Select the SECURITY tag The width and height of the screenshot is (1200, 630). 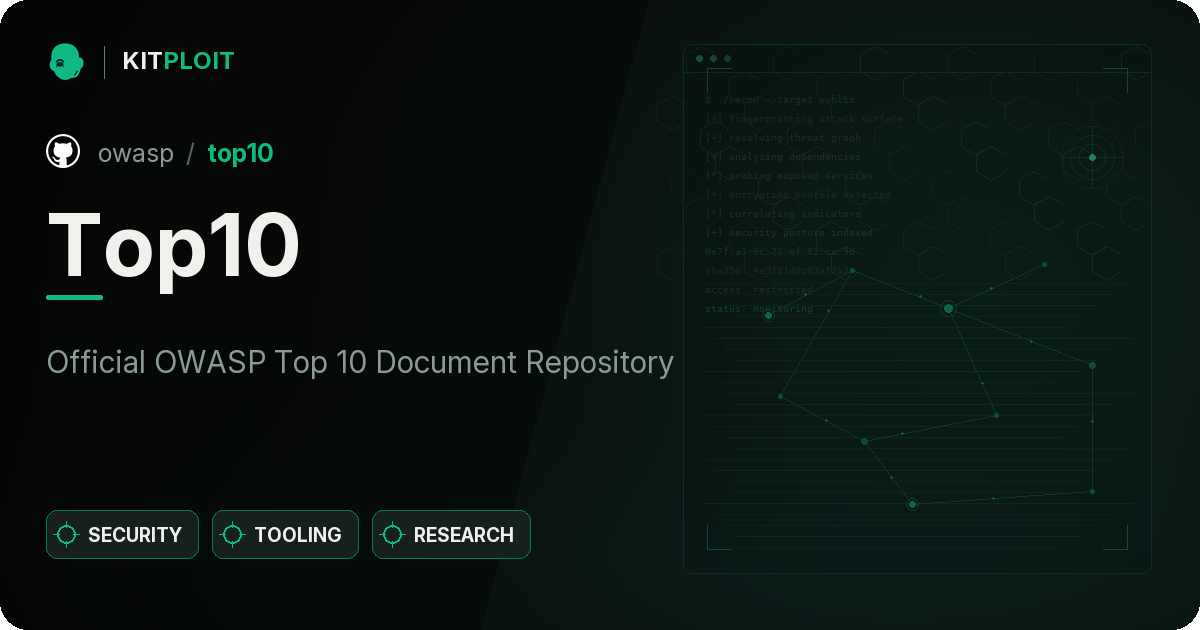click(122, 535)
